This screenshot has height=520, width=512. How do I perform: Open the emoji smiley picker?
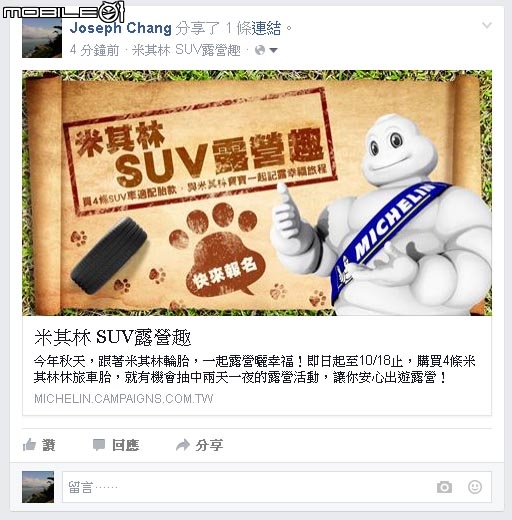(x=475, y=487)
